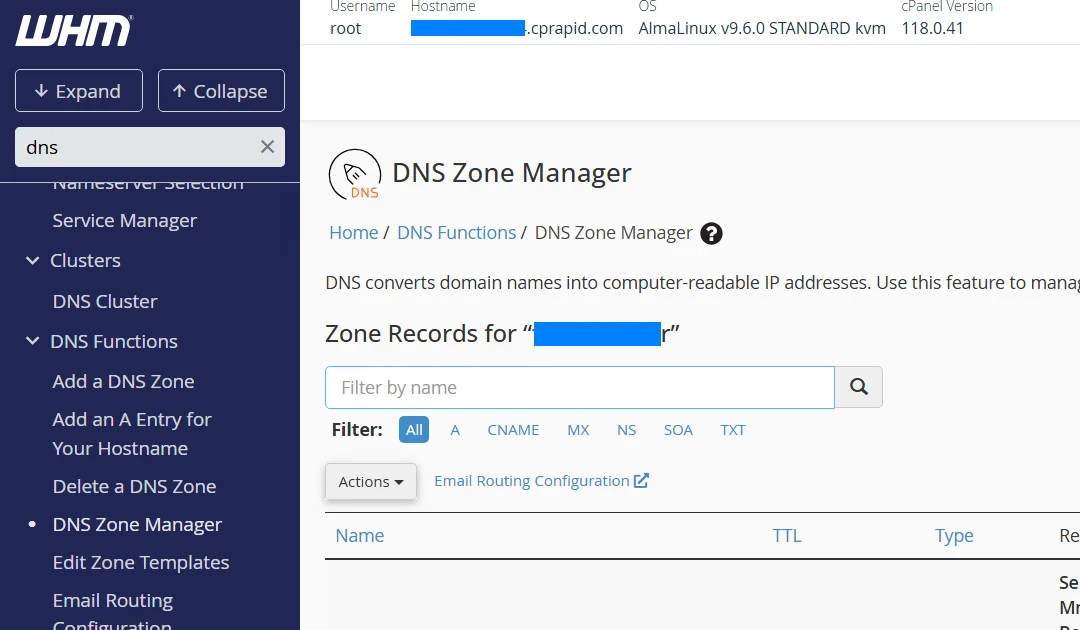The height and width of the screenshot is (630, 1080).
Task: Filter records by TXT type
Action: tap(733, 430)
